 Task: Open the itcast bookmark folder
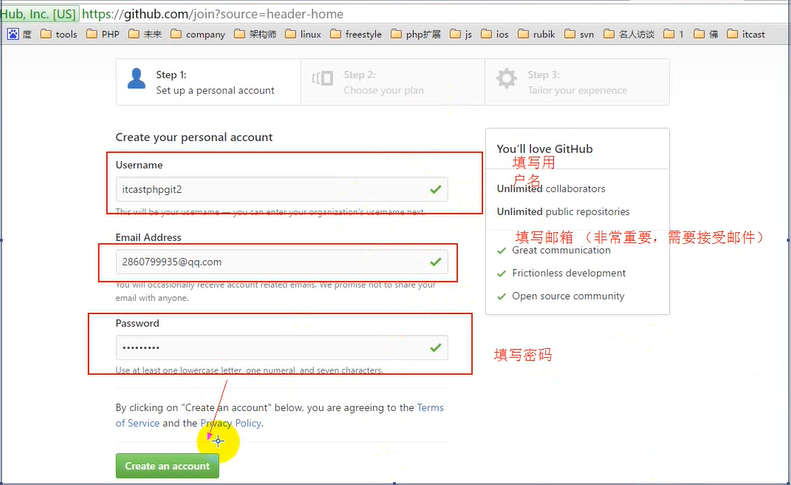[746, 34]
